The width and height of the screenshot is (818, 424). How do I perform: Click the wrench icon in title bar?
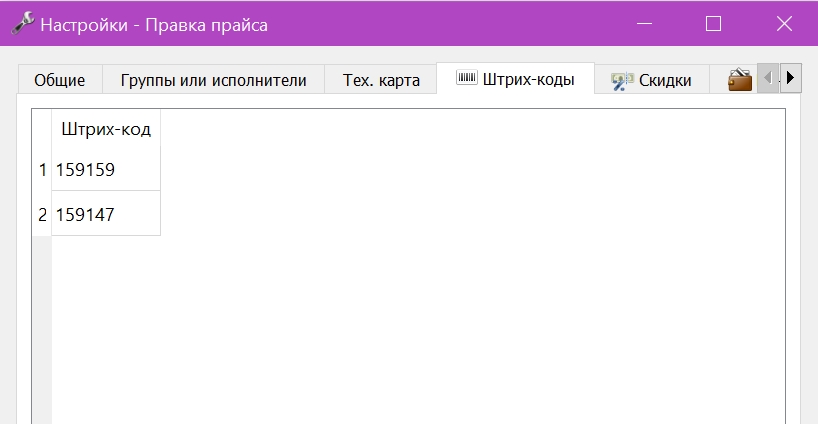click(22, 24)
